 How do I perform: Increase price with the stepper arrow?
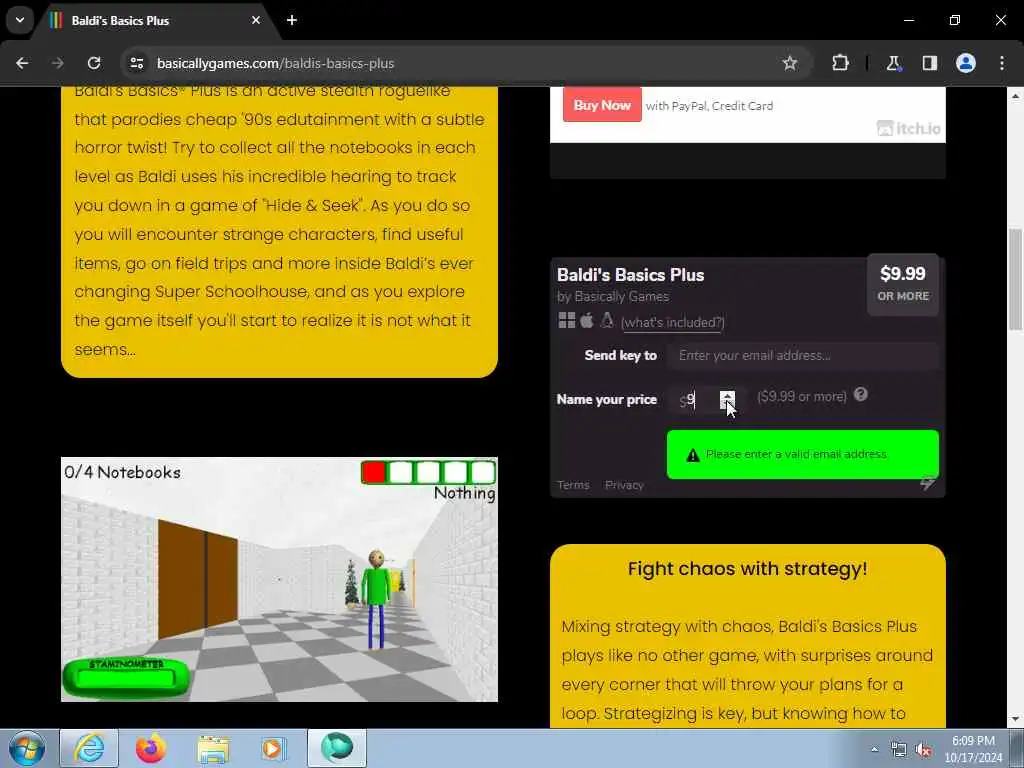pyautogui.click(x=727, y=395)
